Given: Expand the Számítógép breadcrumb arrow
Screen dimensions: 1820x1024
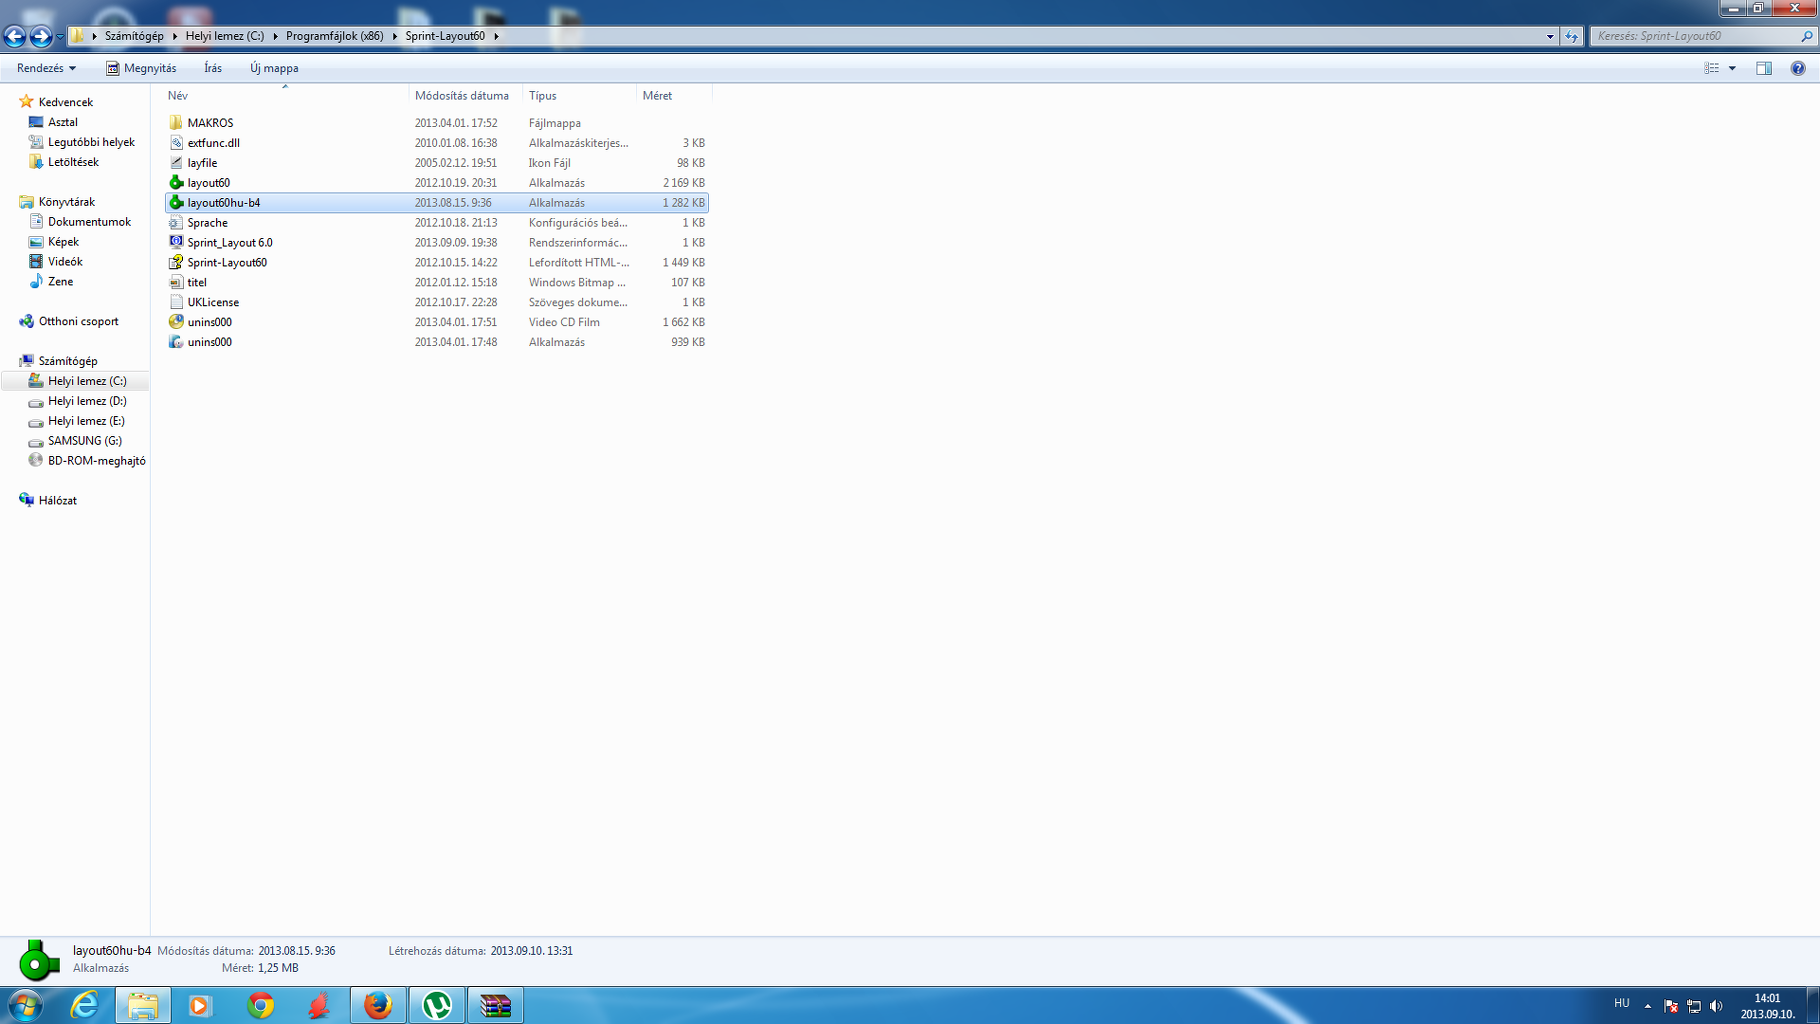Looking at the screenshot, I should pyautogui.click(x=174, y=36).
